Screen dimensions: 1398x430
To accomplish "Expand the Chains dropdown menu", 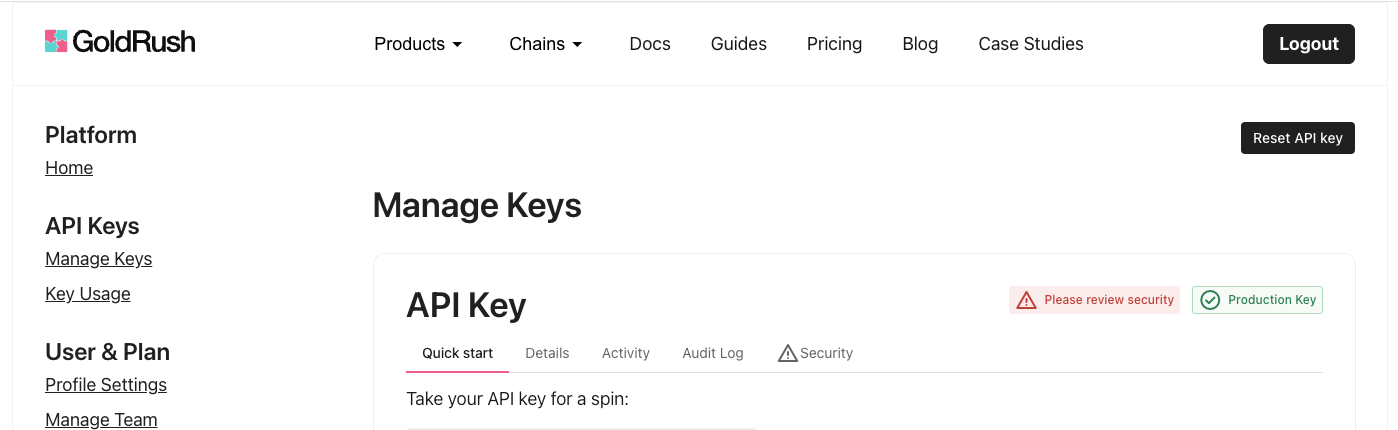I will (546, 44).
